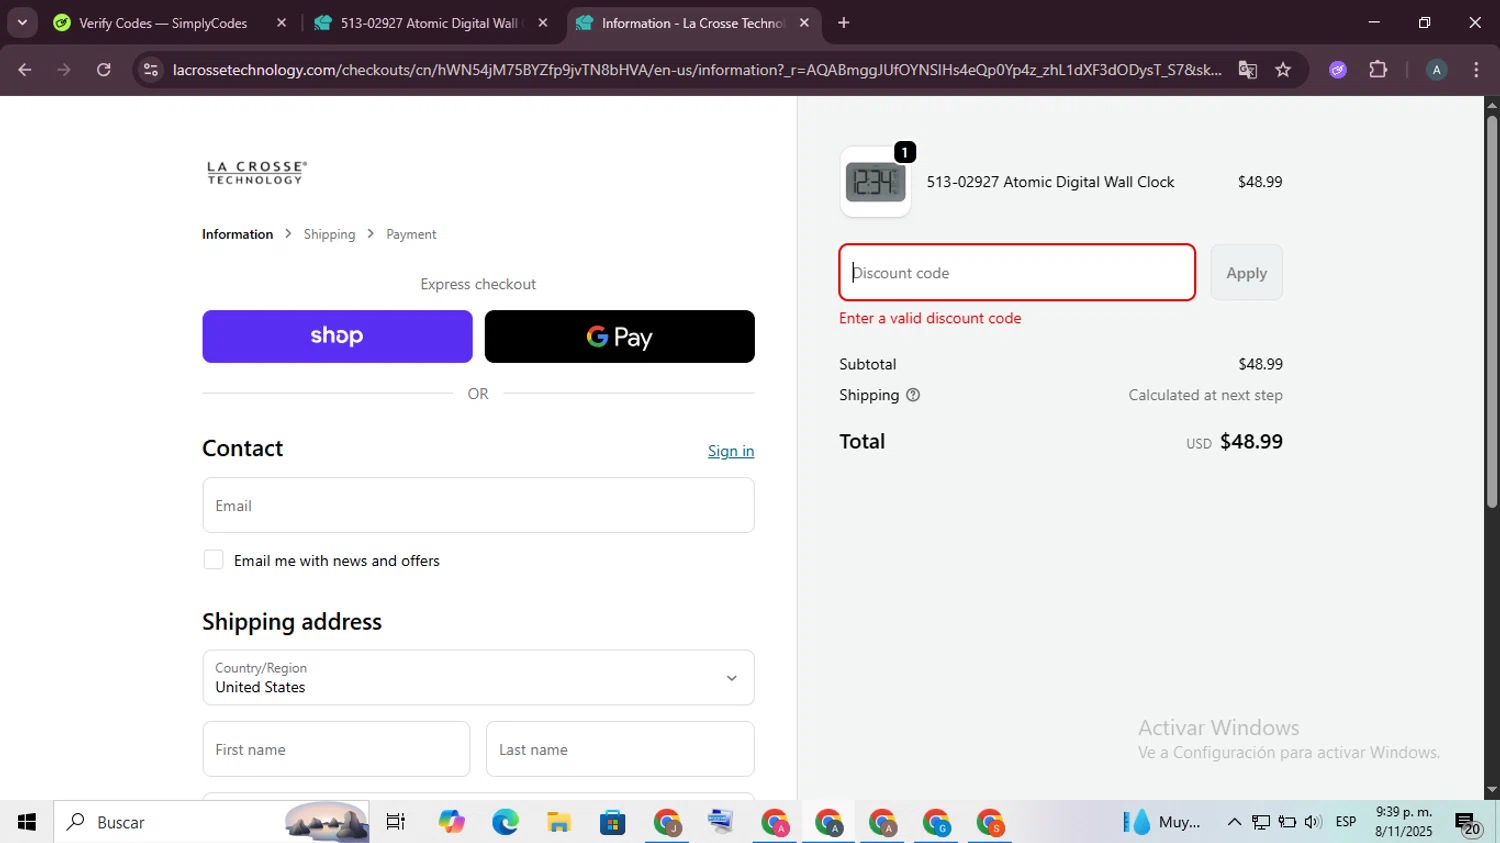Click the browser back arrow
The height and width of the screenshot is (843, 1500).
coord(25,70)
